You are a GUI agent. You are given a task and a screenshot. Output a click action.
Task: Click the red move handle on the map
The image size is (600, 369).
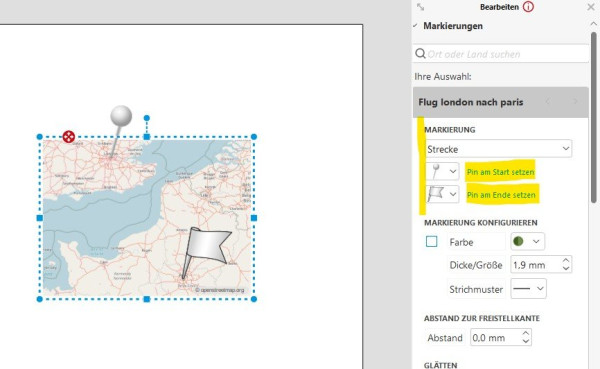(68, 137)
